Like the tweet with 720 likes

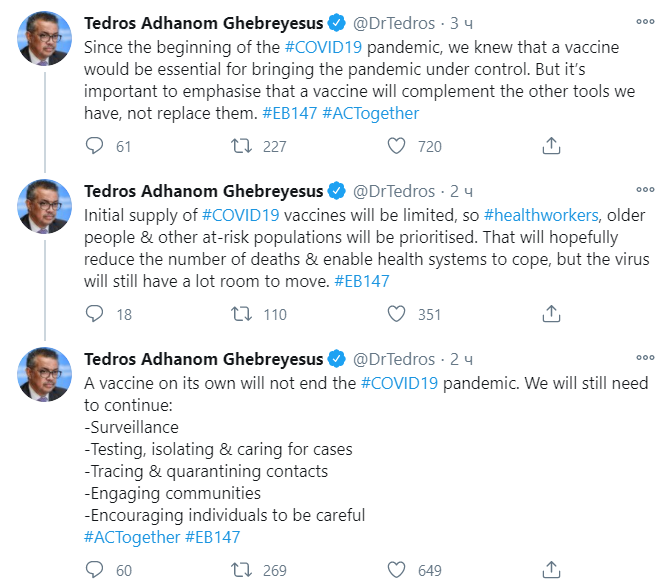(397, 146)
